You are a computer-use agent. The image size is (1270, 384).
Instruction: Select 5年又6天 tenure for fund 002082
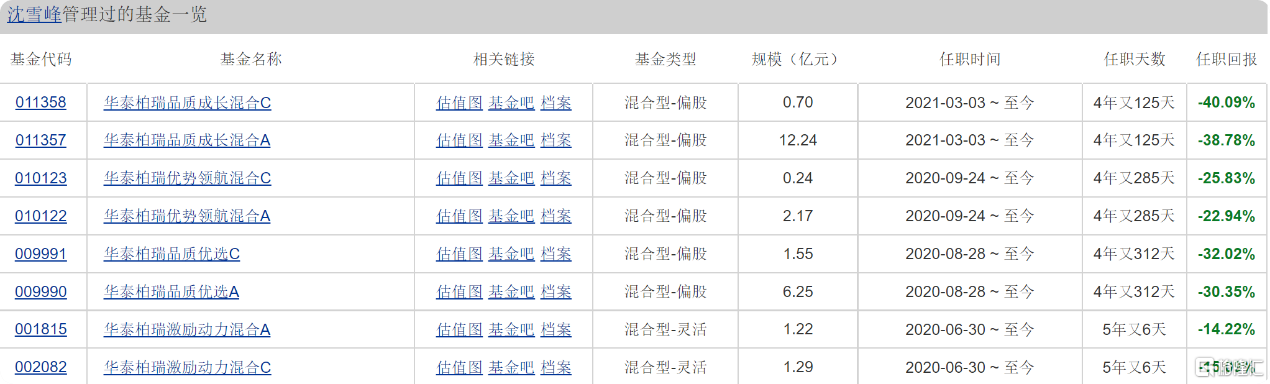pos(1134,368)
